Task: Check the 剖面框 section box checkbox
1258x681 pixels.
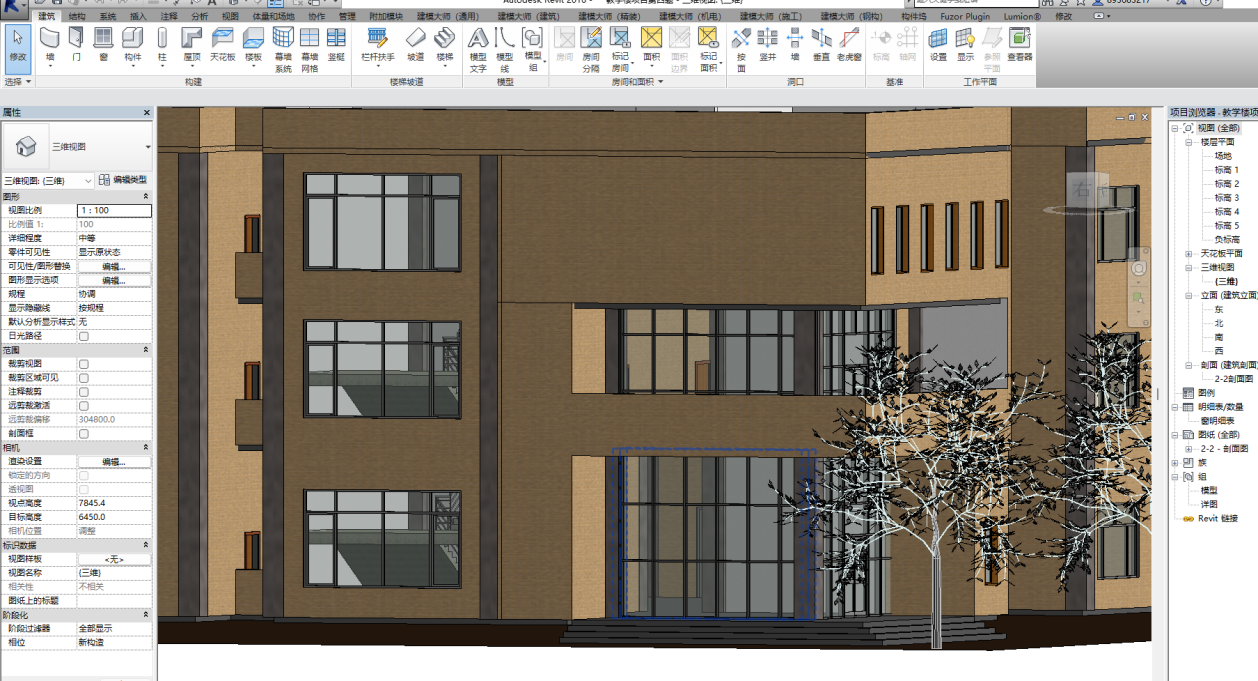Action: click(x=84, y=435)
